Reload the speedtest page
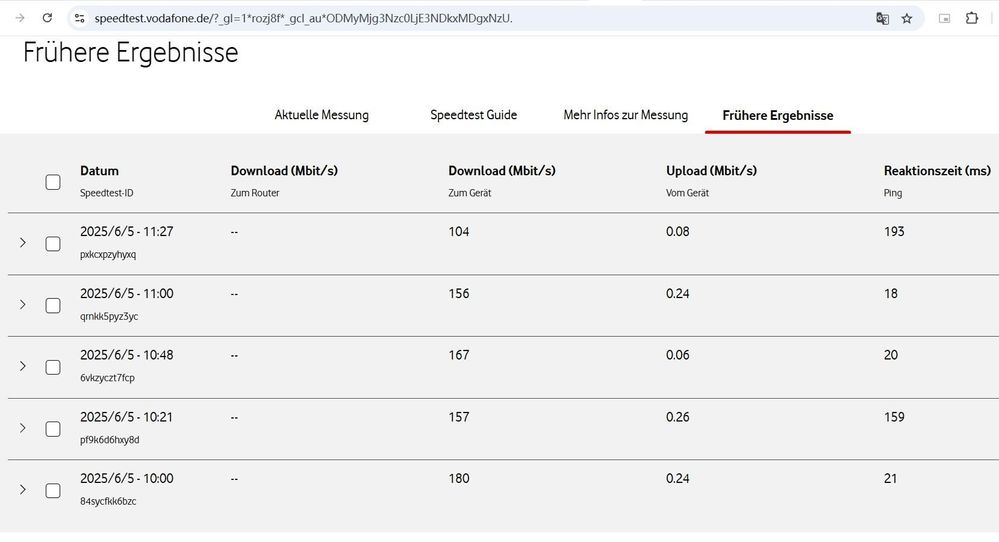 48,18
